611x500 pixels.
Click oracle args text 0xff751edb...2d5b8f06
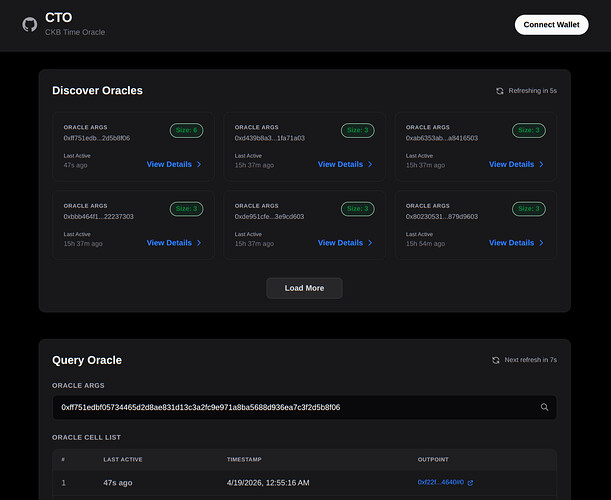(x=97, y=138)
